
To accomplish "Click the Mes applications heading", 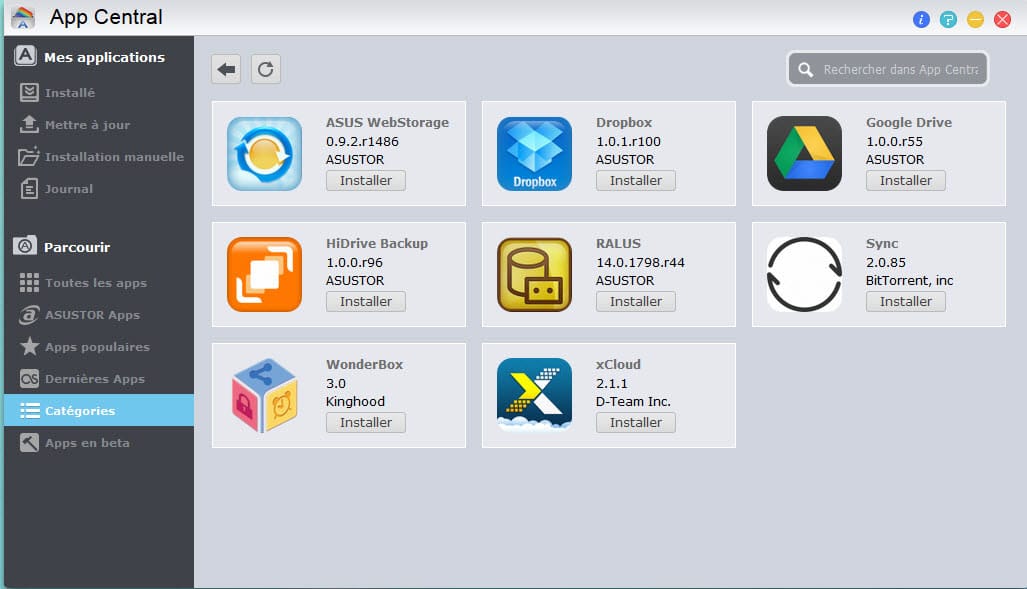I will point(104,58).
